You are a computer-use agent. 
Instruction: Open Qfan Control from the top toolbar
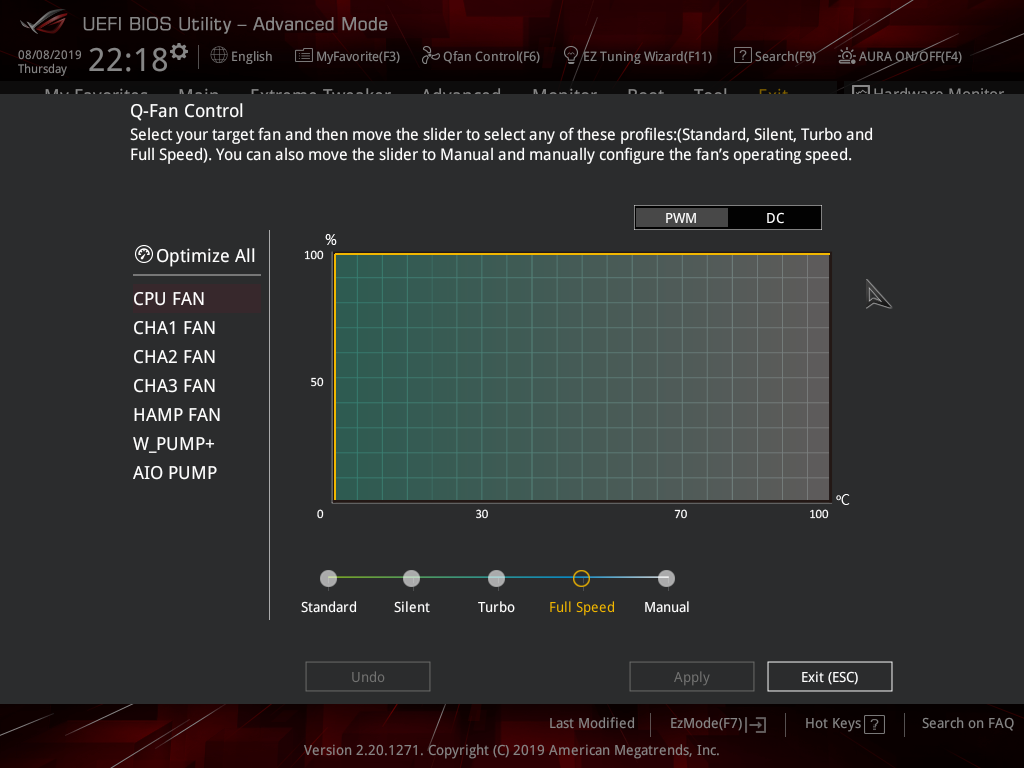coord(480,56)
